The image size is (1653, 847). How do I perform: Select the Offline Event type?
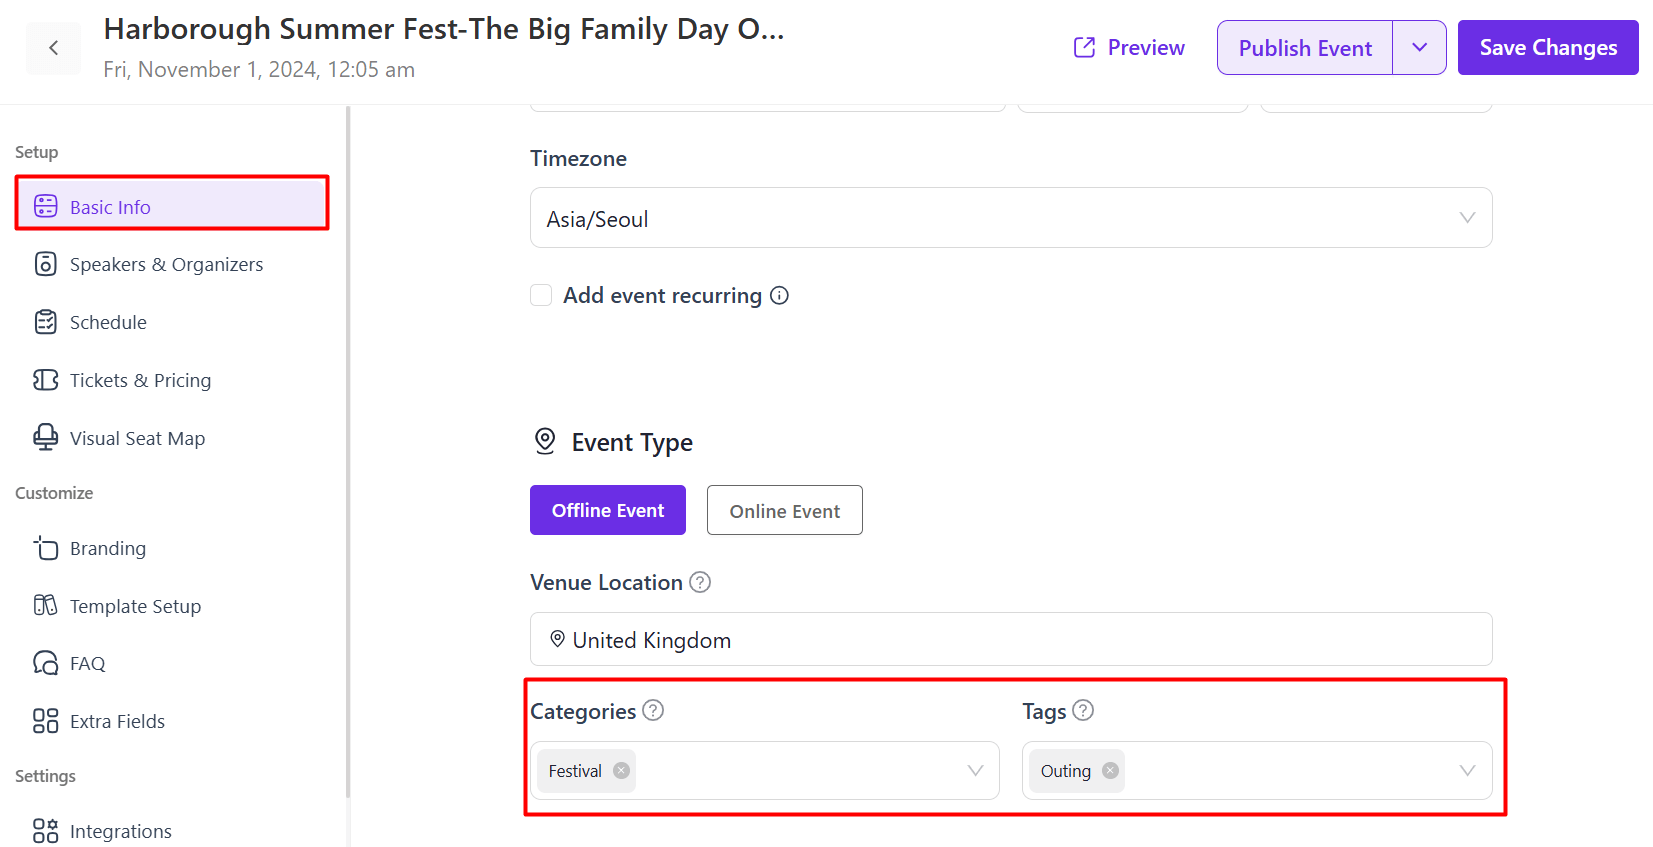pos(608,510)
